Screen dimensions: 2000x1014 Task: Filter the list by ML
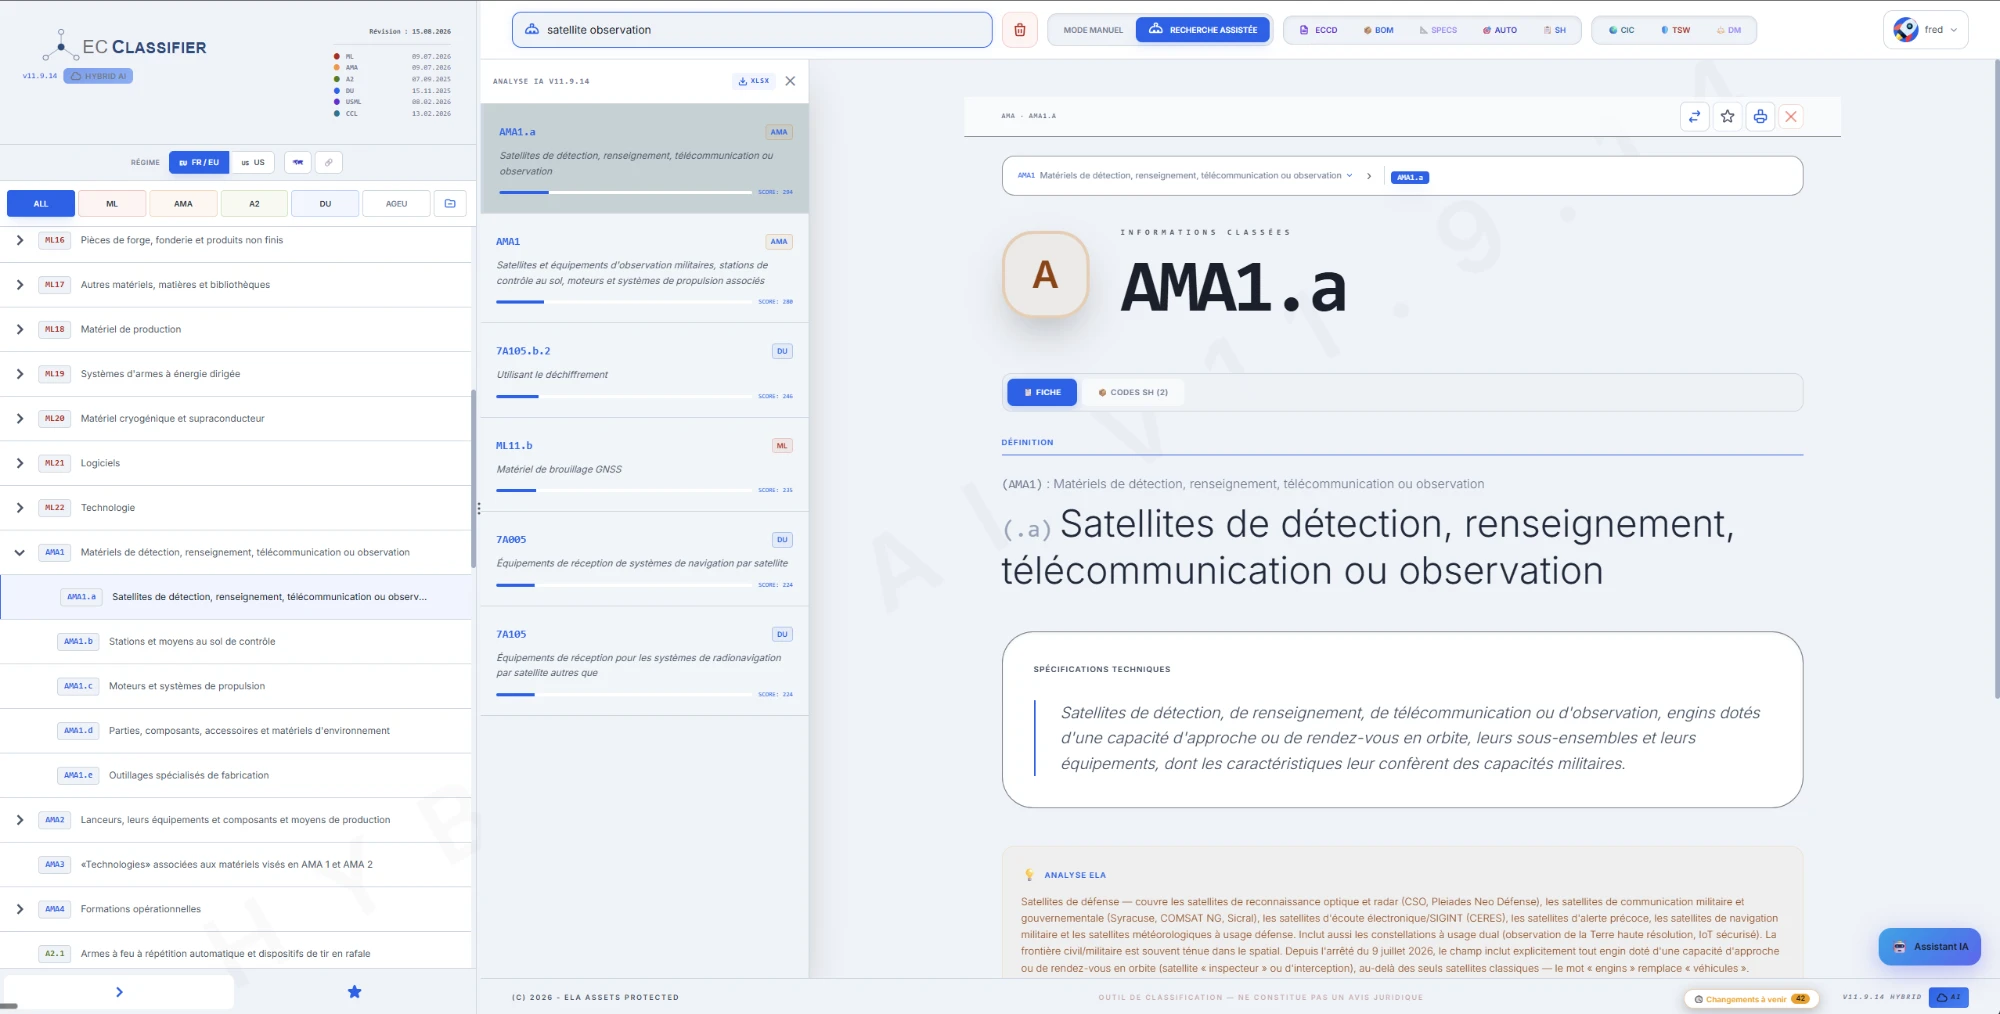[x=112, y=204]
